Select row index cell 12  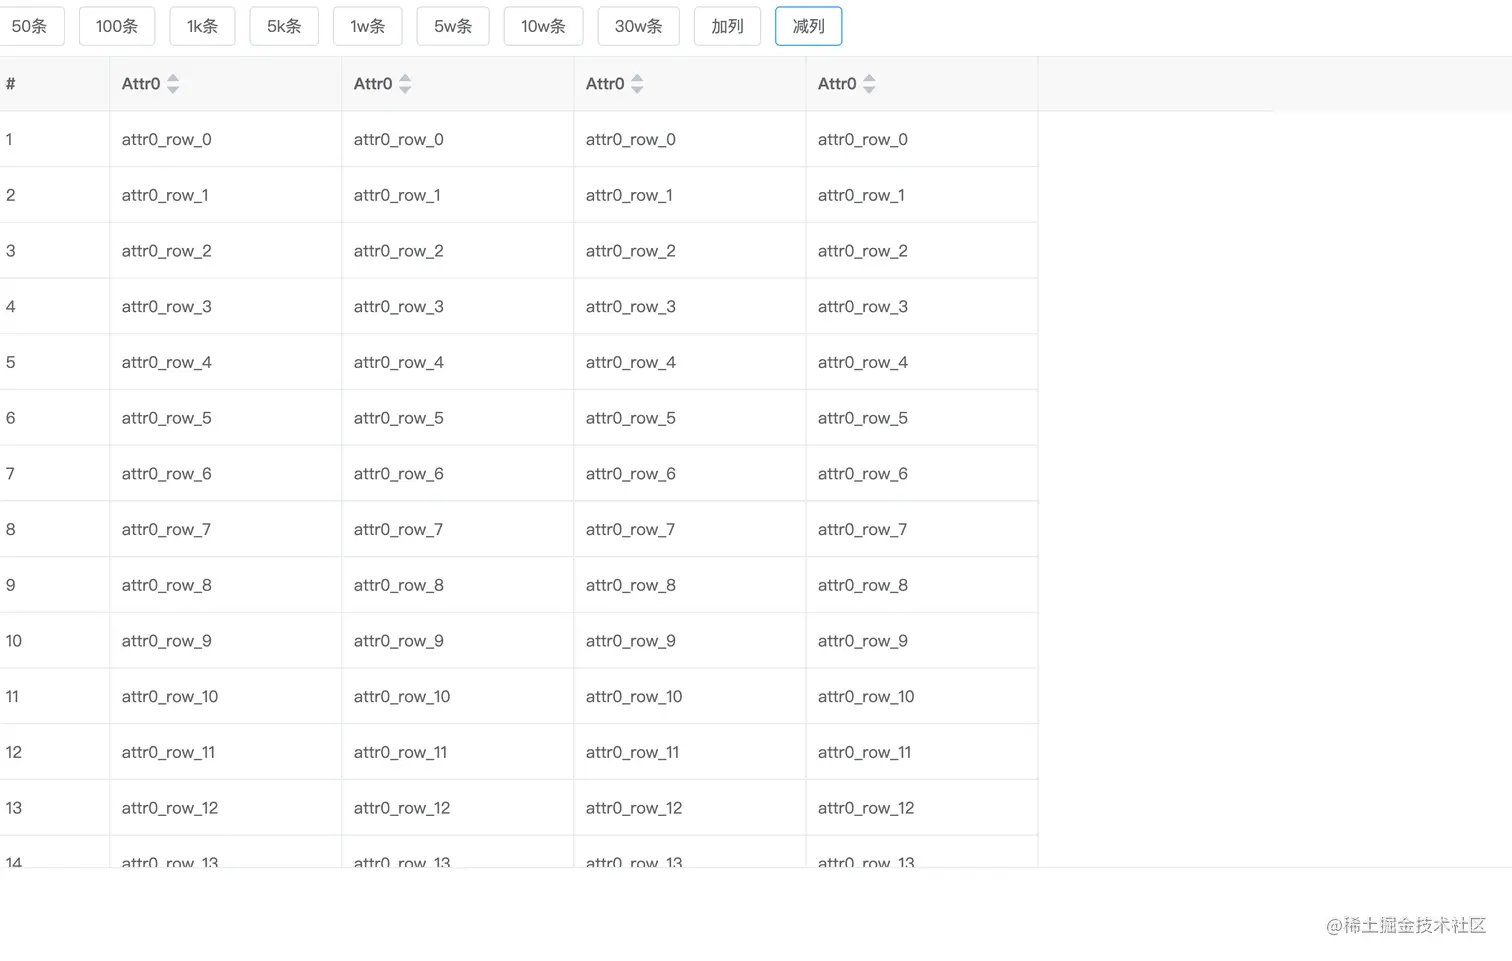[x=54, y=752]
